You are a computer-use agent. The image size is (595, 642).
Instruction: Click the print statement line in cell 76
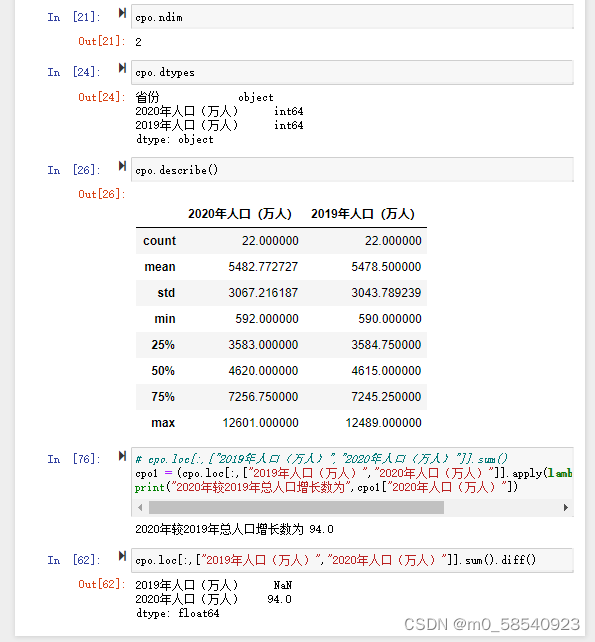pyautogui.click(x=326, y=487)
